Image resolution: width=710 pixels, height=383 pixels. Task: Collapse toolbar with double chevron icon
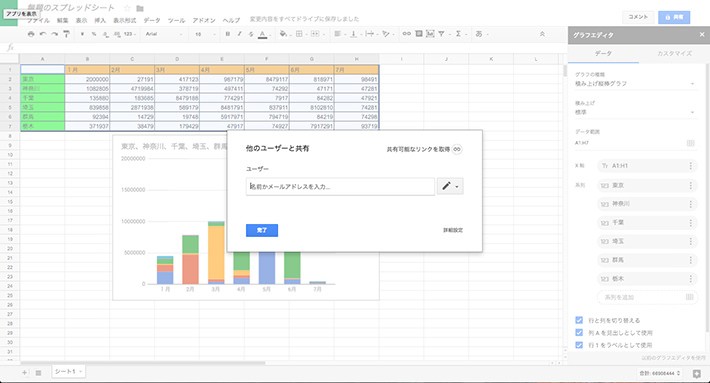(542, 34)
